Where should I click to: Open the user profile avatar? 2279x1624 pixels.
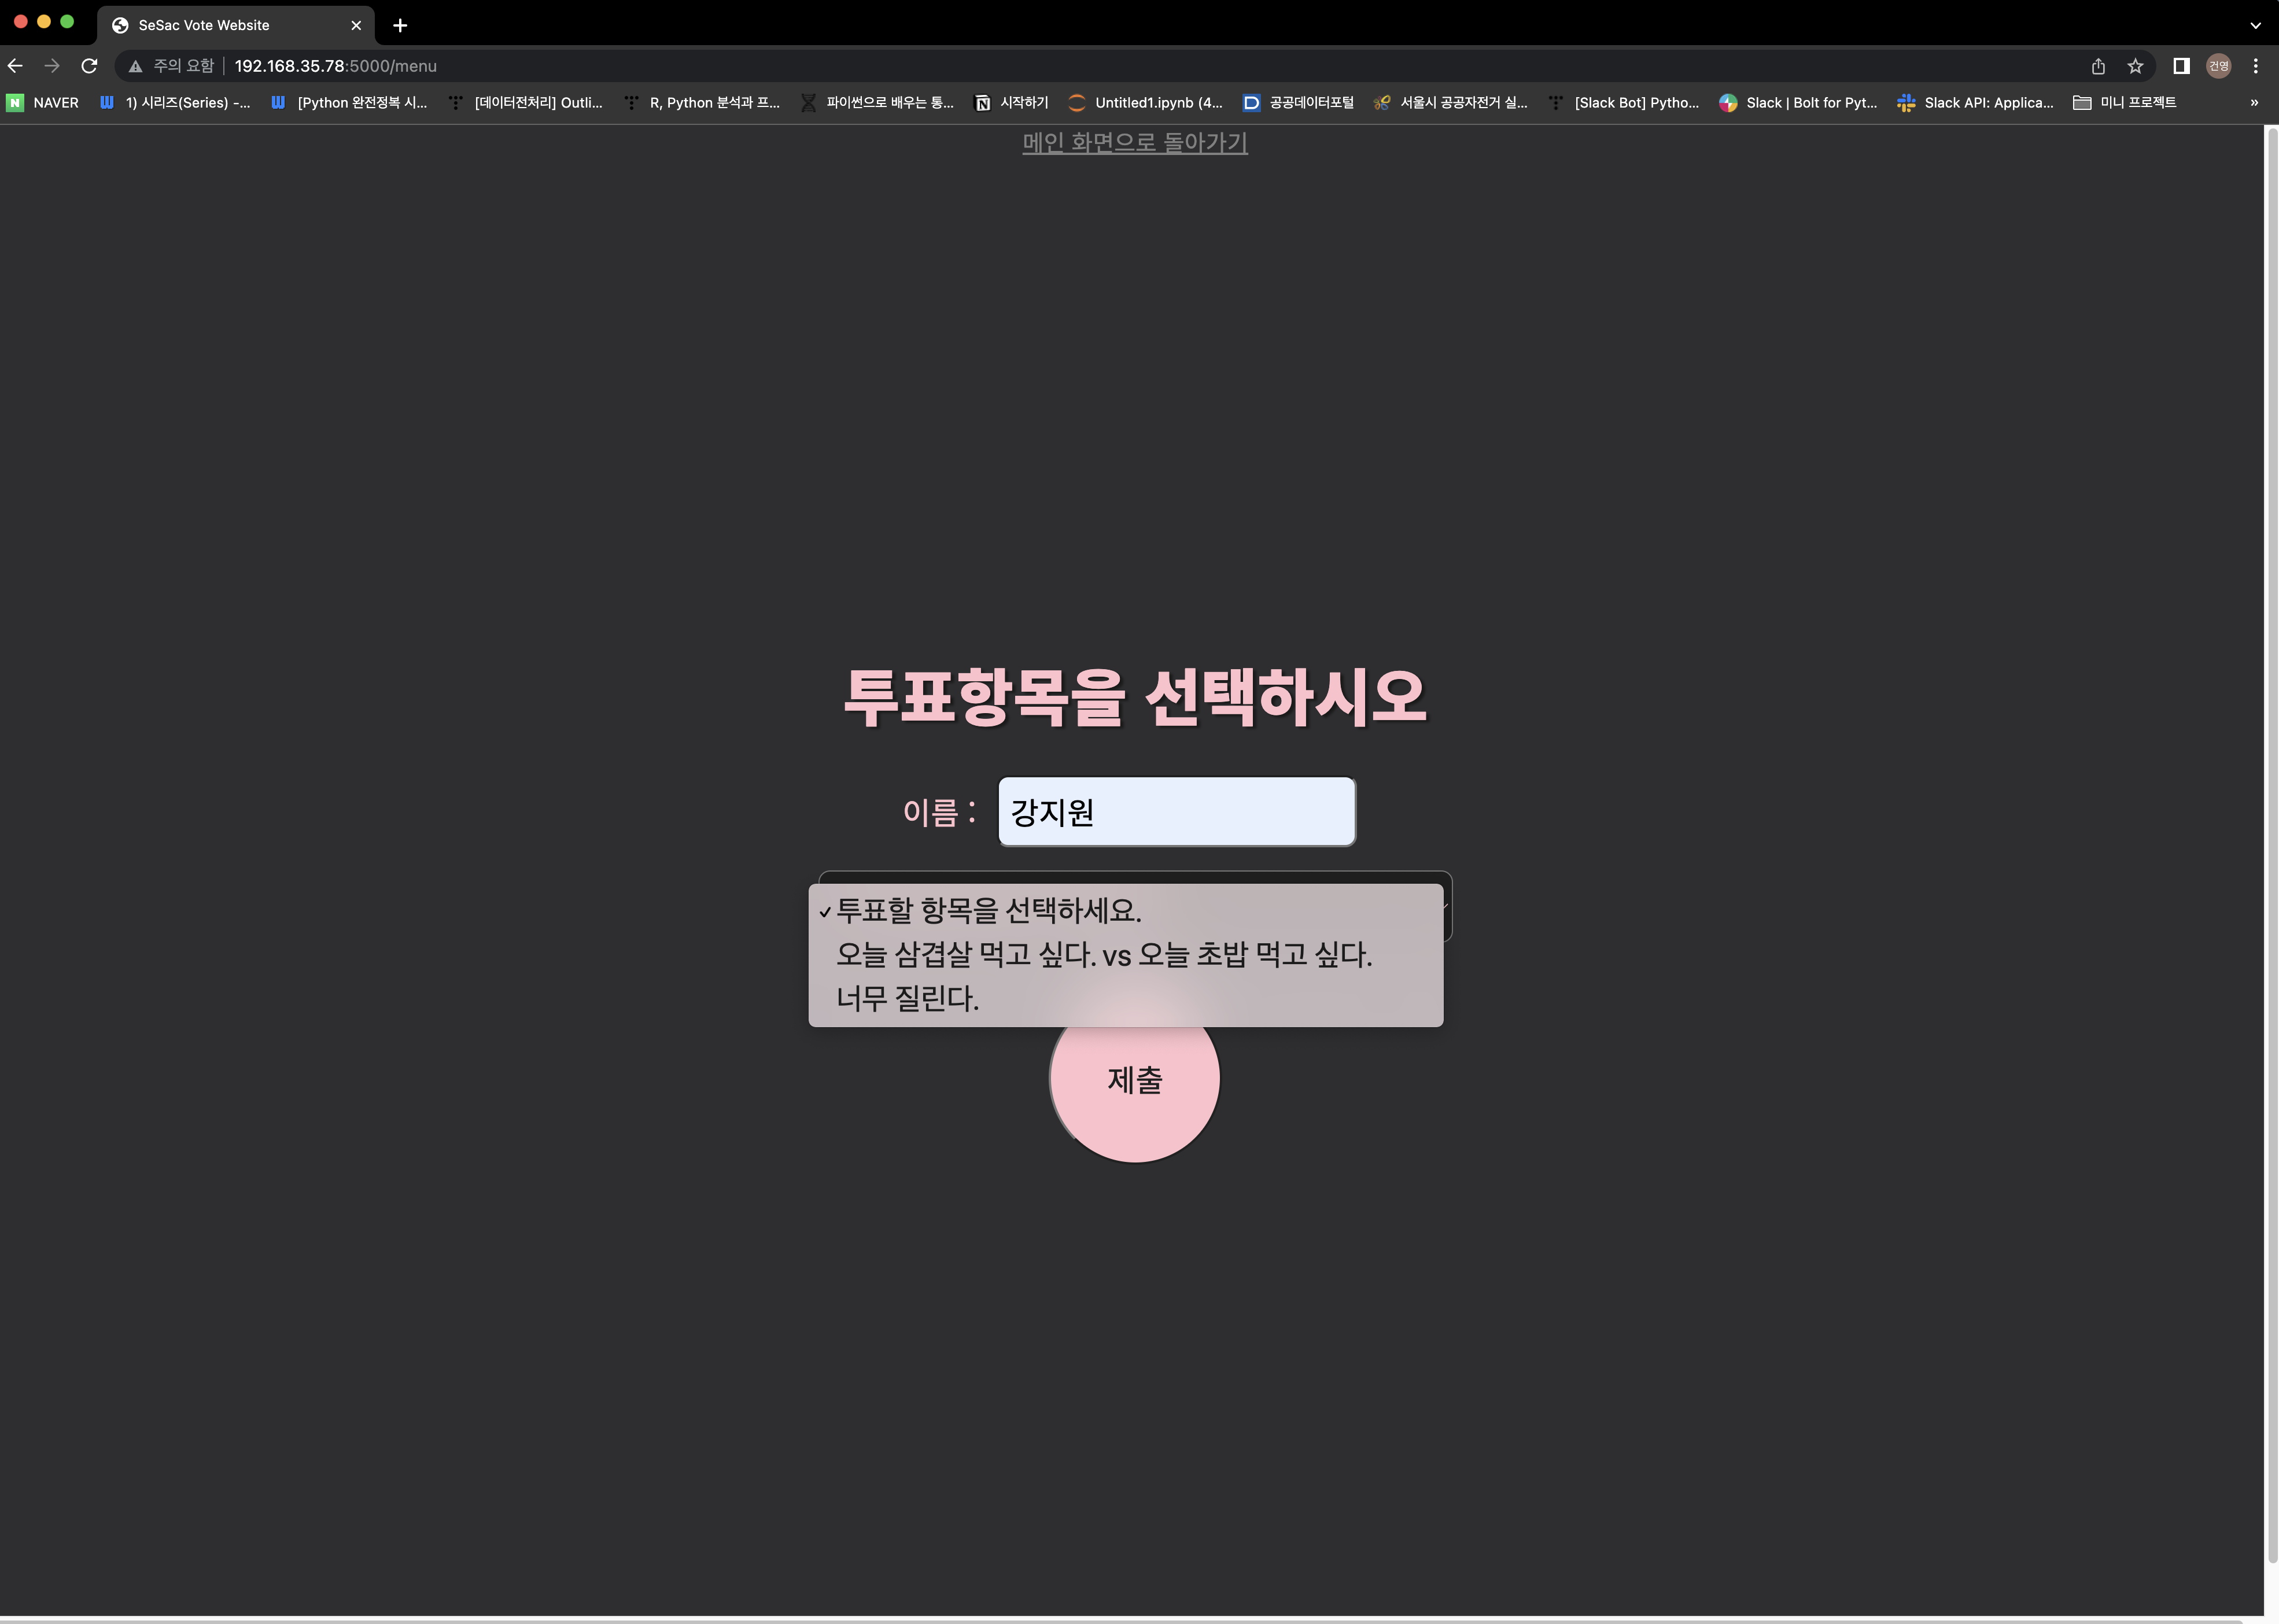2218,66
